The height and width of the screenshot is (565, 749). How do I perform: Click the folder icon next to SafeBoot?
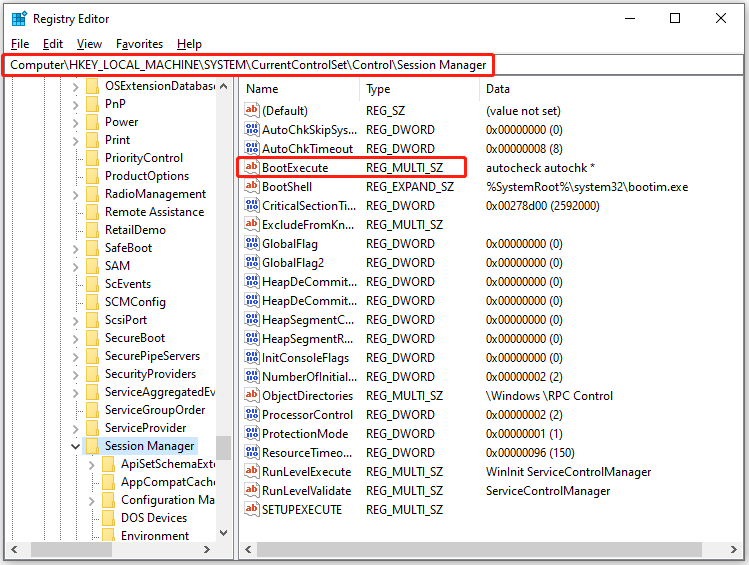point(92,247)
